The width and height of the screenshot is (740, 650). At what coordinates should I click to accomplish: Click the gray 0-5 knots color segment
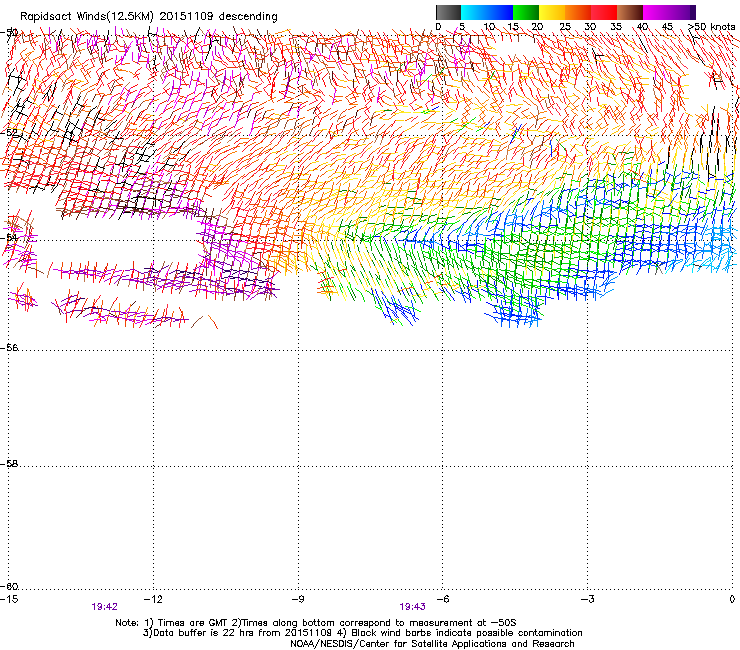(448, 12)
